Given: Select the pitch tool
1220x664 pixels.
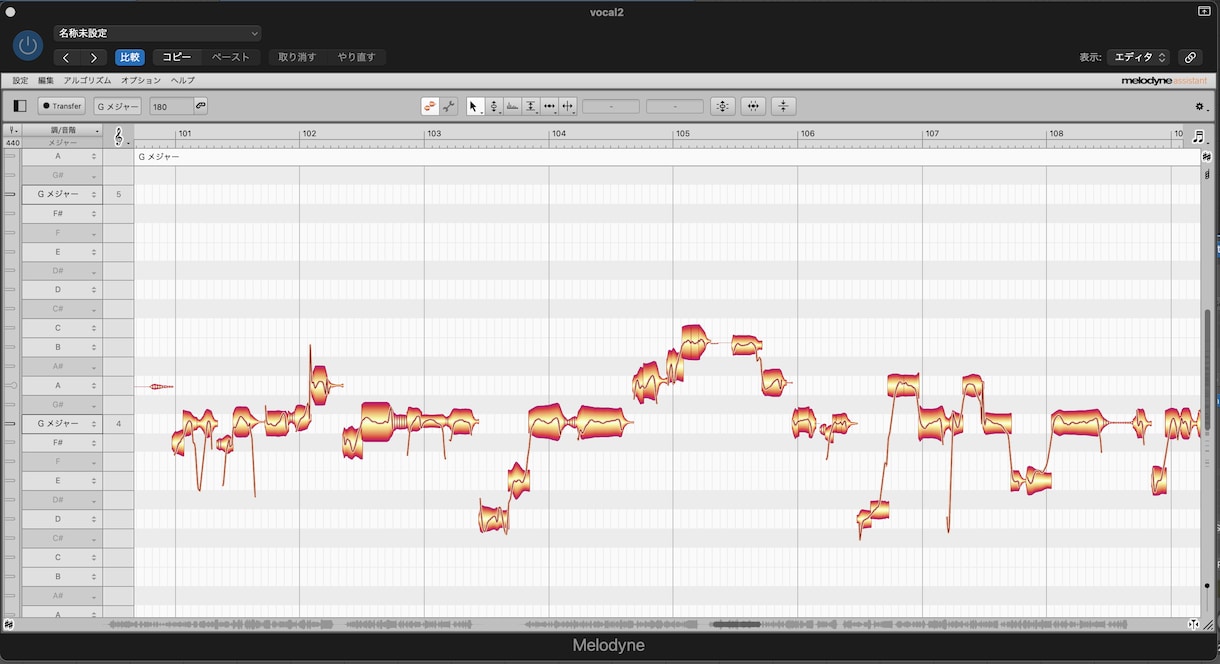Looking at the screenshot, I should (494, 105).
